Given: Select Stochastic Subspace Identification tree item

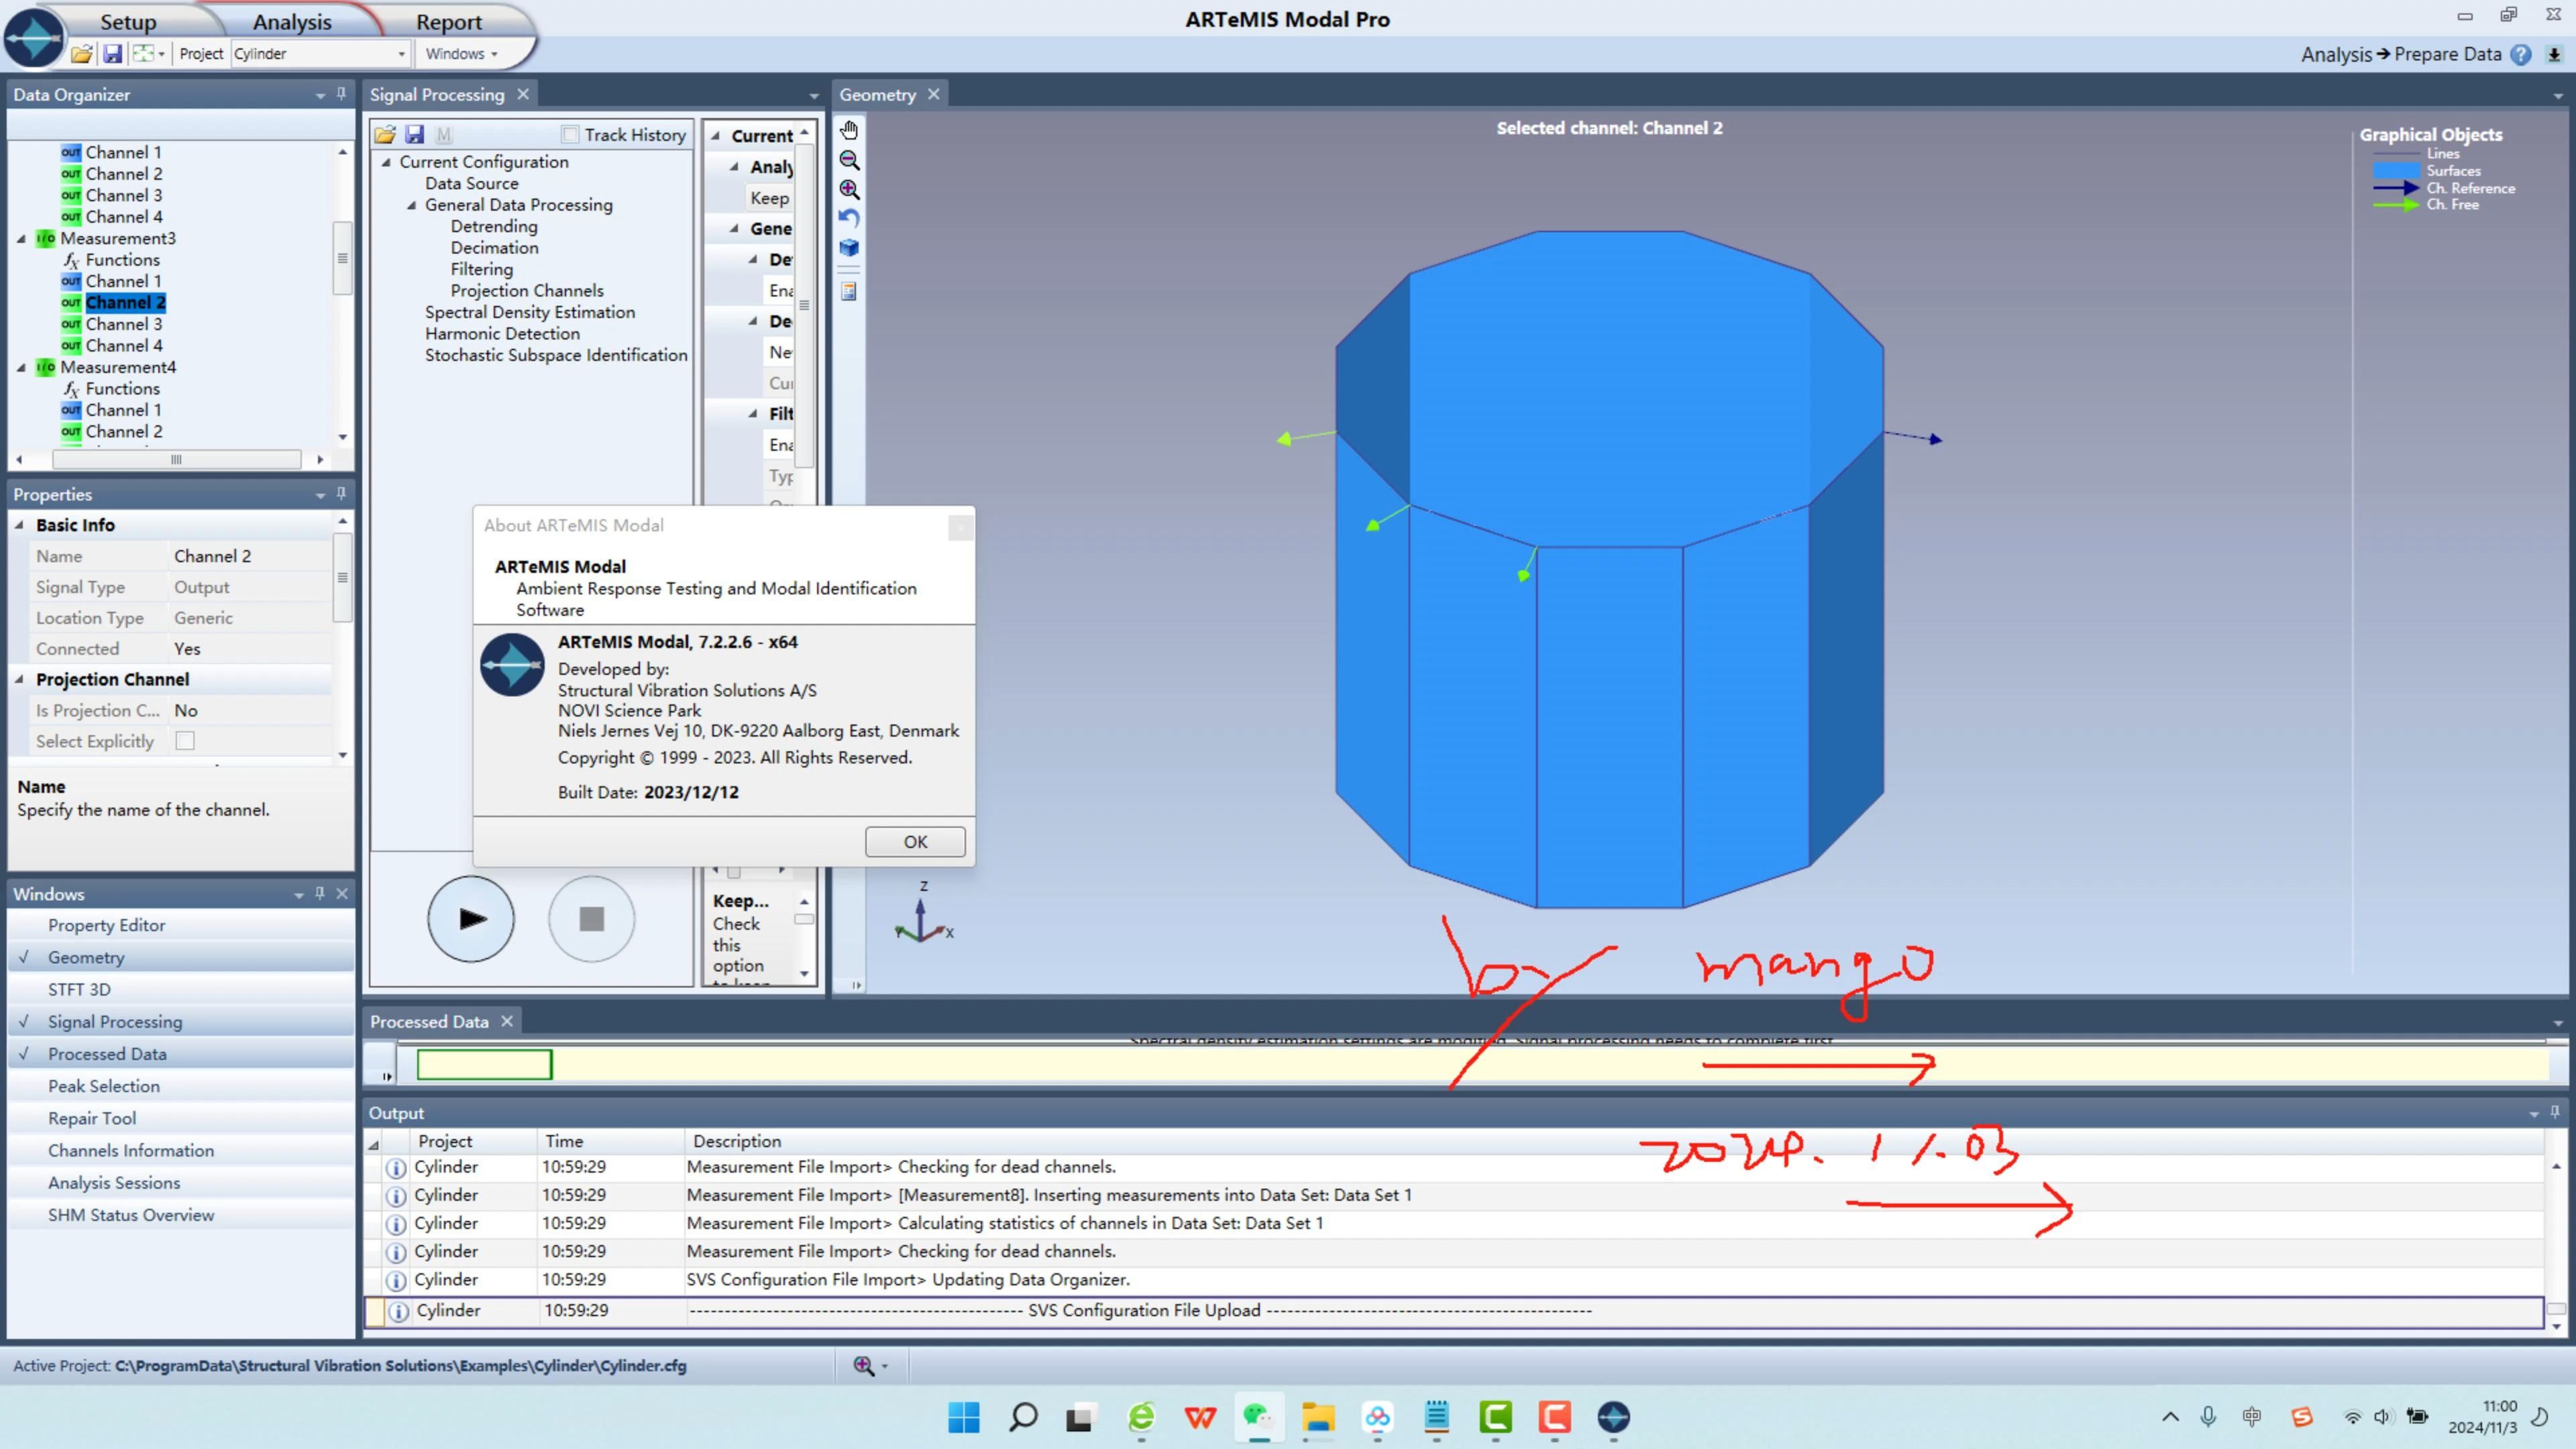Looking at the screenshot, I should (x=556, y=355).
